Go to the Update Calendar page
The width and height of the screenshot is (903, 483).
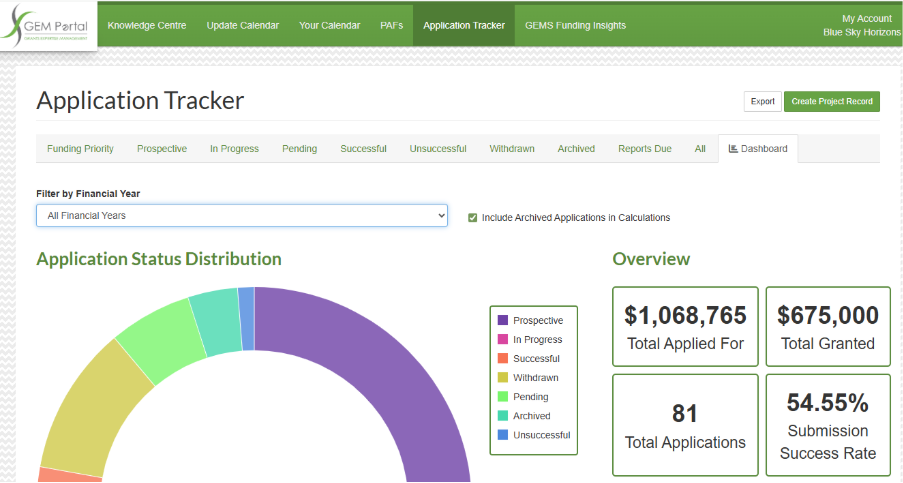[243, 25]
